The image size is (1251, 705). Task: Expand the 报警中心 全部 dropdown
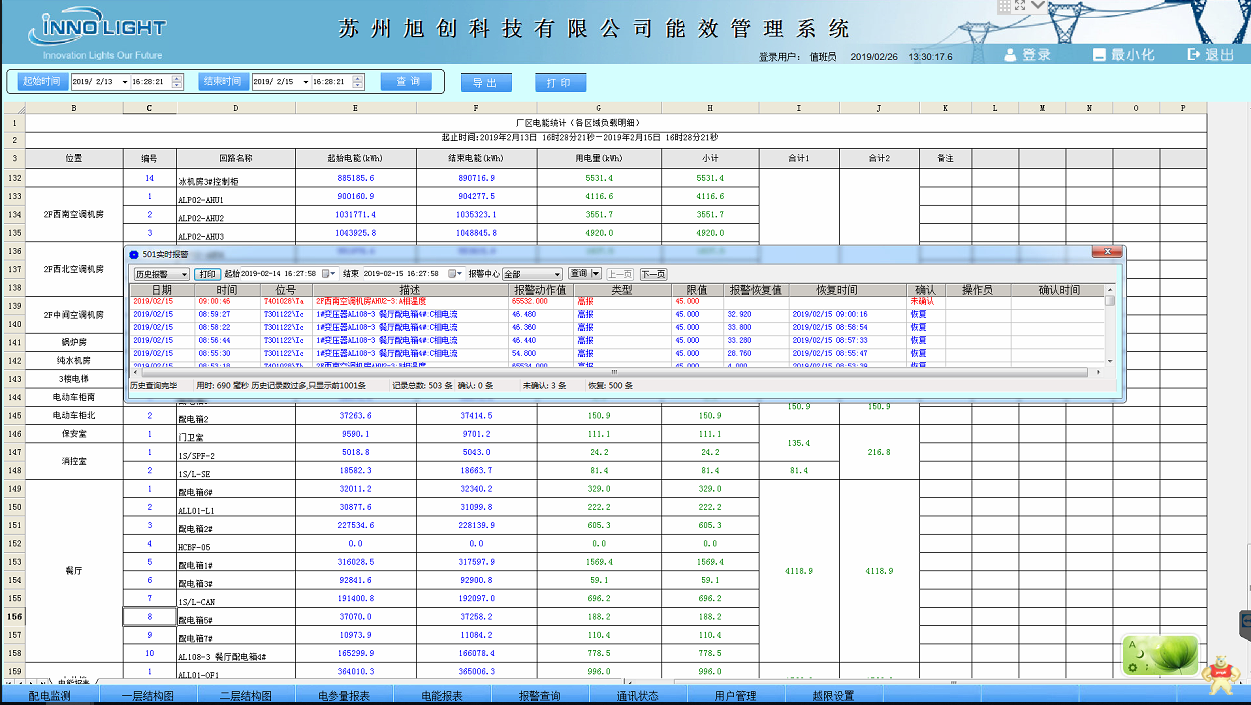[557, 274]
